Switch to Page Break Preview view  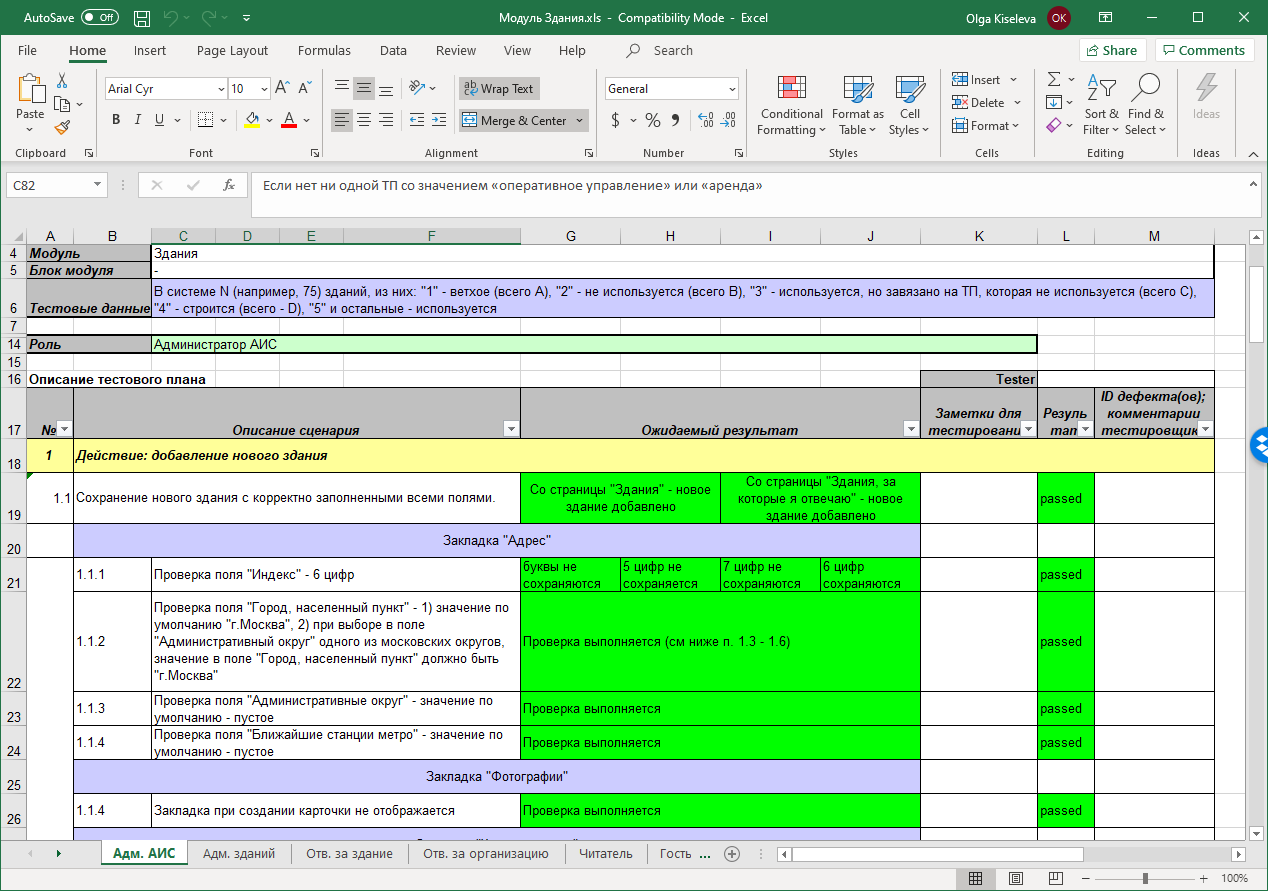click(x=1056, y=878)
